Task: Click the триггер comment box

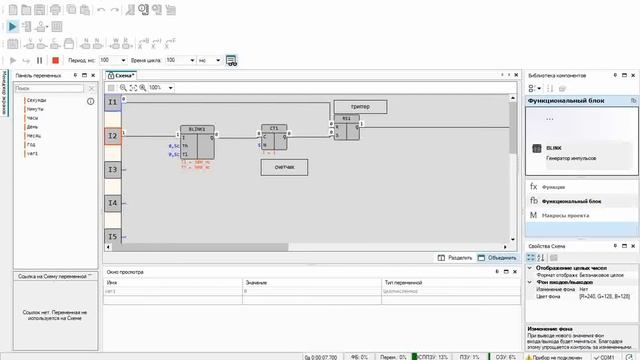Action: click(x=360, y=107)
